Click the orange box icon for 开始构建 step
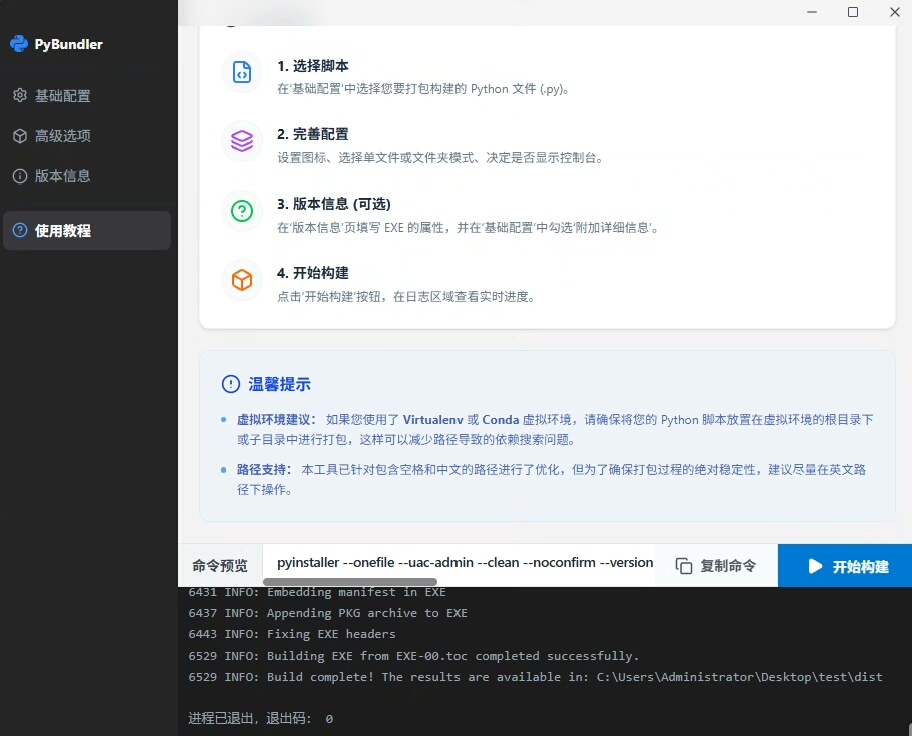The height and width of the screenshot is (736, 912). click(x=242, y=280)
